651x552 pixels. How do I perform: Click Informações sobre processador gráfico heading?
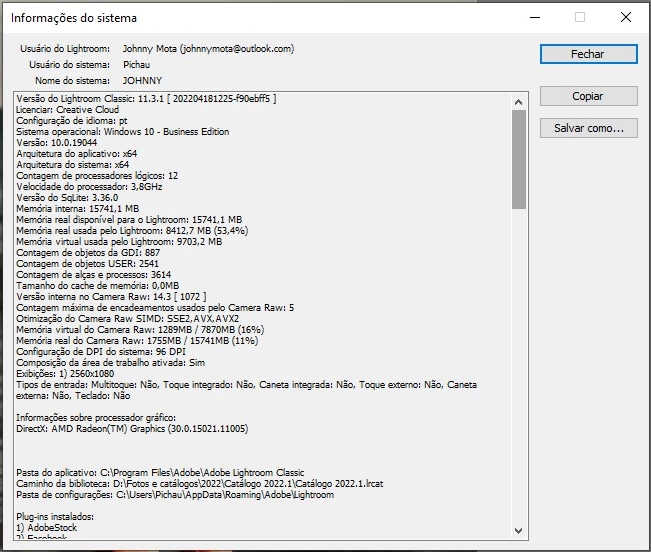[x=96, y=418]
